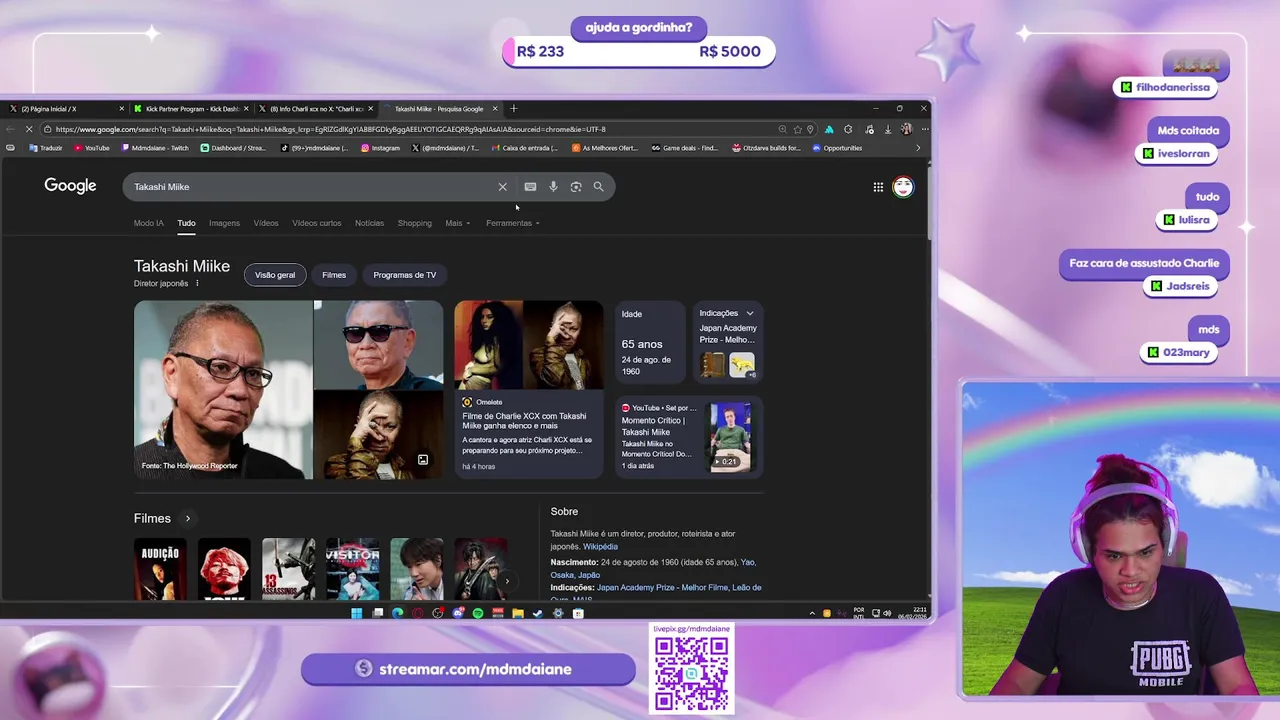This screenshot has height=720, width=1280.
Task: Open a new browser tab
Action: 514,108
